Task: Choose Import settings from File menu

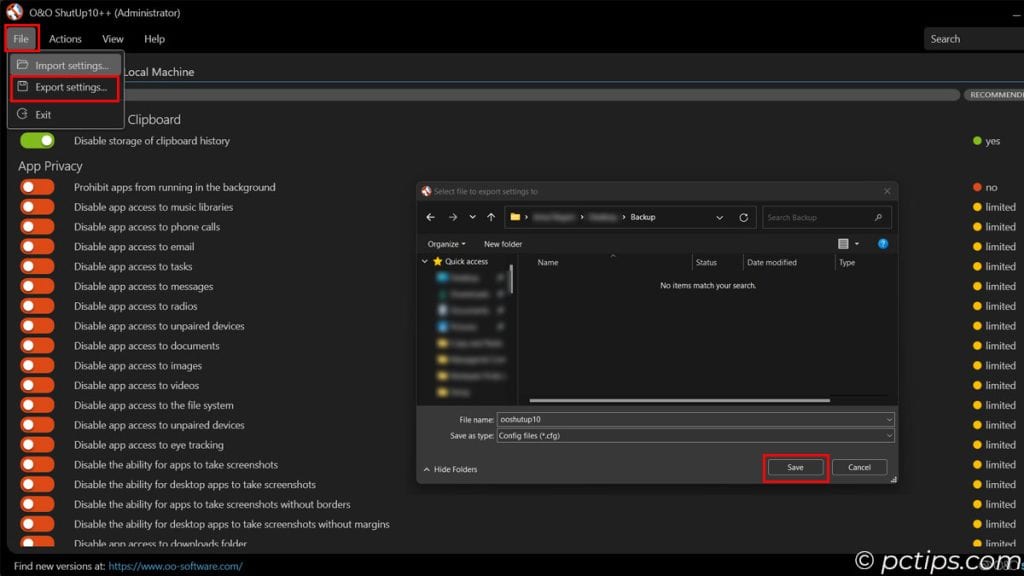Action: click(x=71, y=66)
